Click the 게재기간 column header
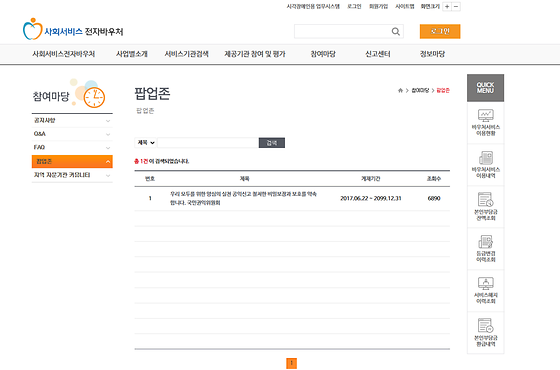Viewport: 560px width, 370px height. click(x=371, y=179)
